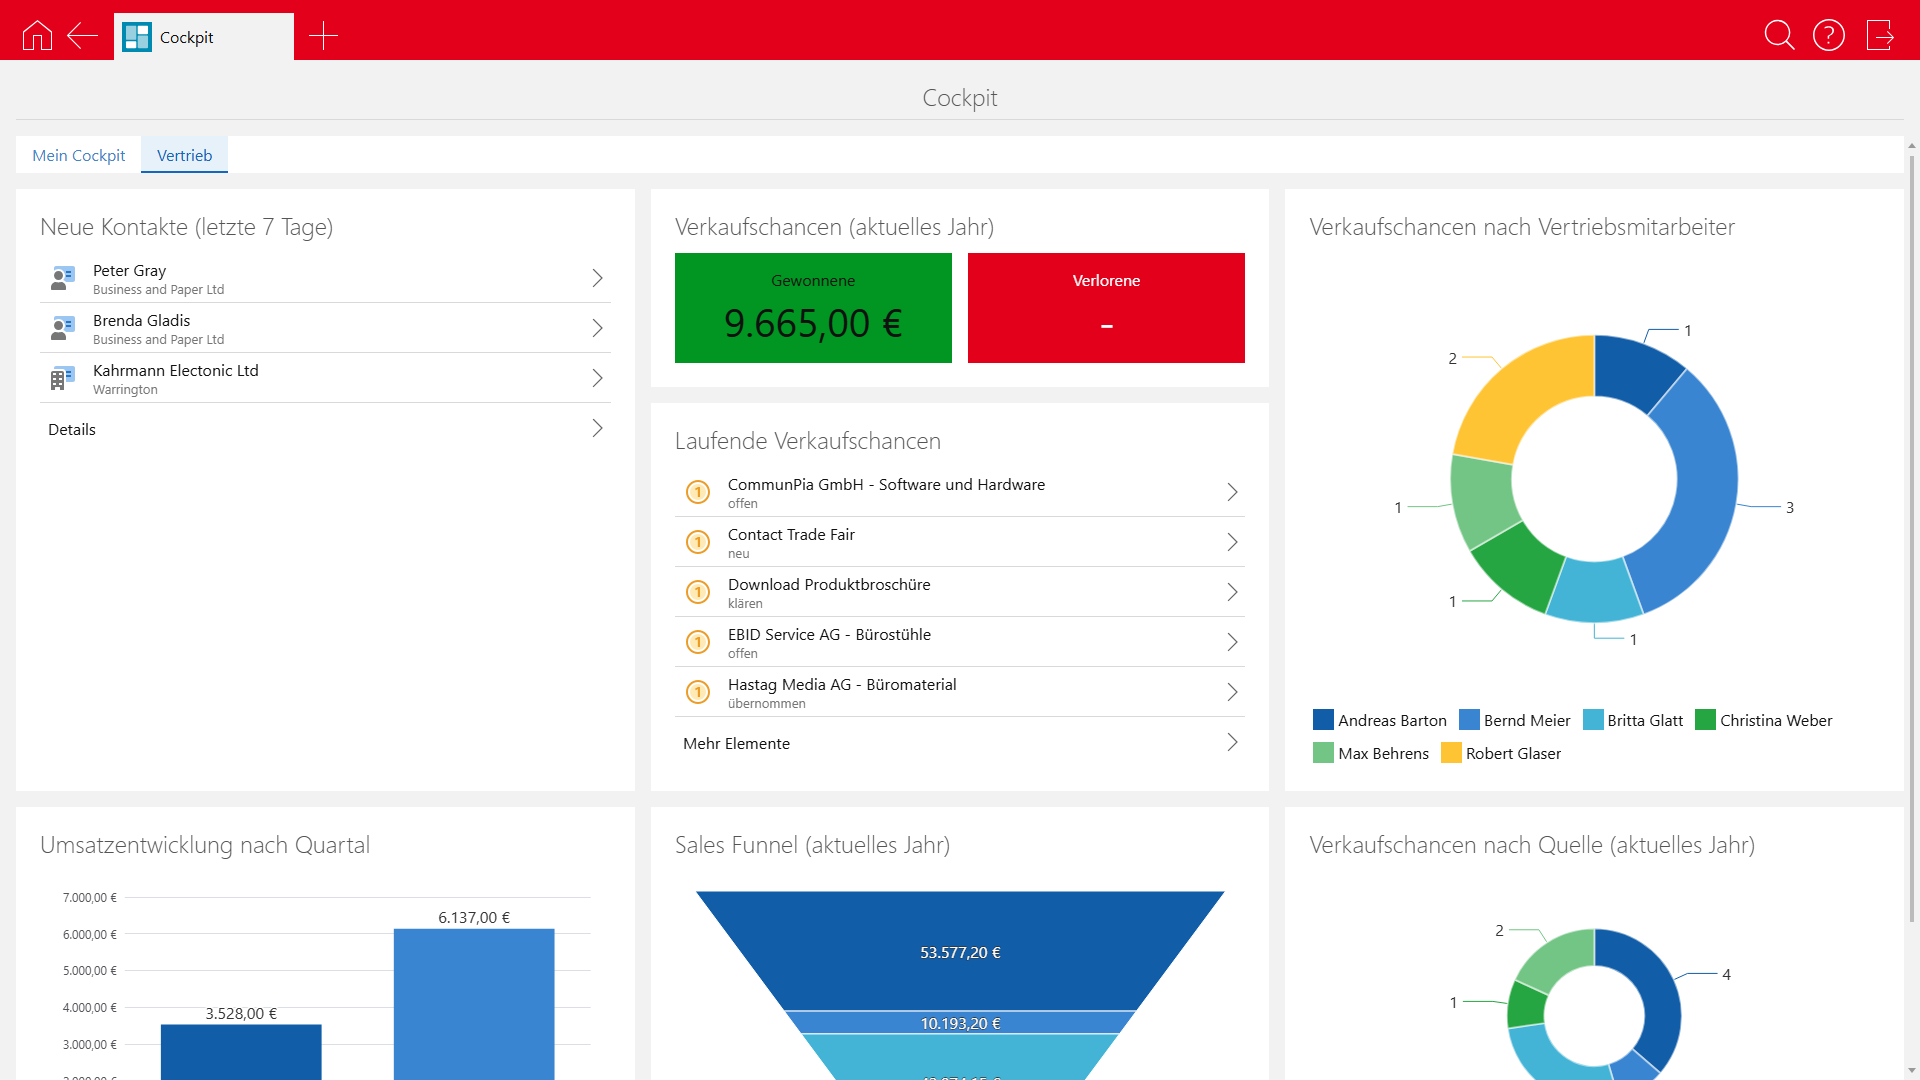Viewport: 1920px width, 1080px height.
Task: Open Contact Trade Fair chevron
Action: [1232, 542]
